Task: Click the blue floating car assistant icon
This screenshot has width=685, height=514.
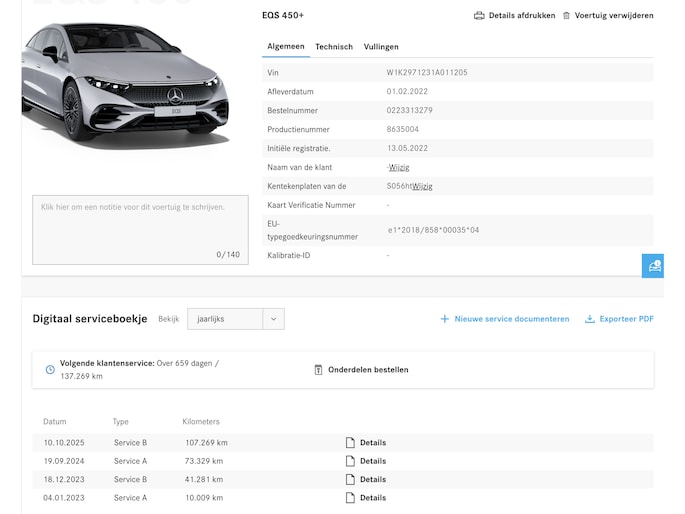Action: (654, 266)
